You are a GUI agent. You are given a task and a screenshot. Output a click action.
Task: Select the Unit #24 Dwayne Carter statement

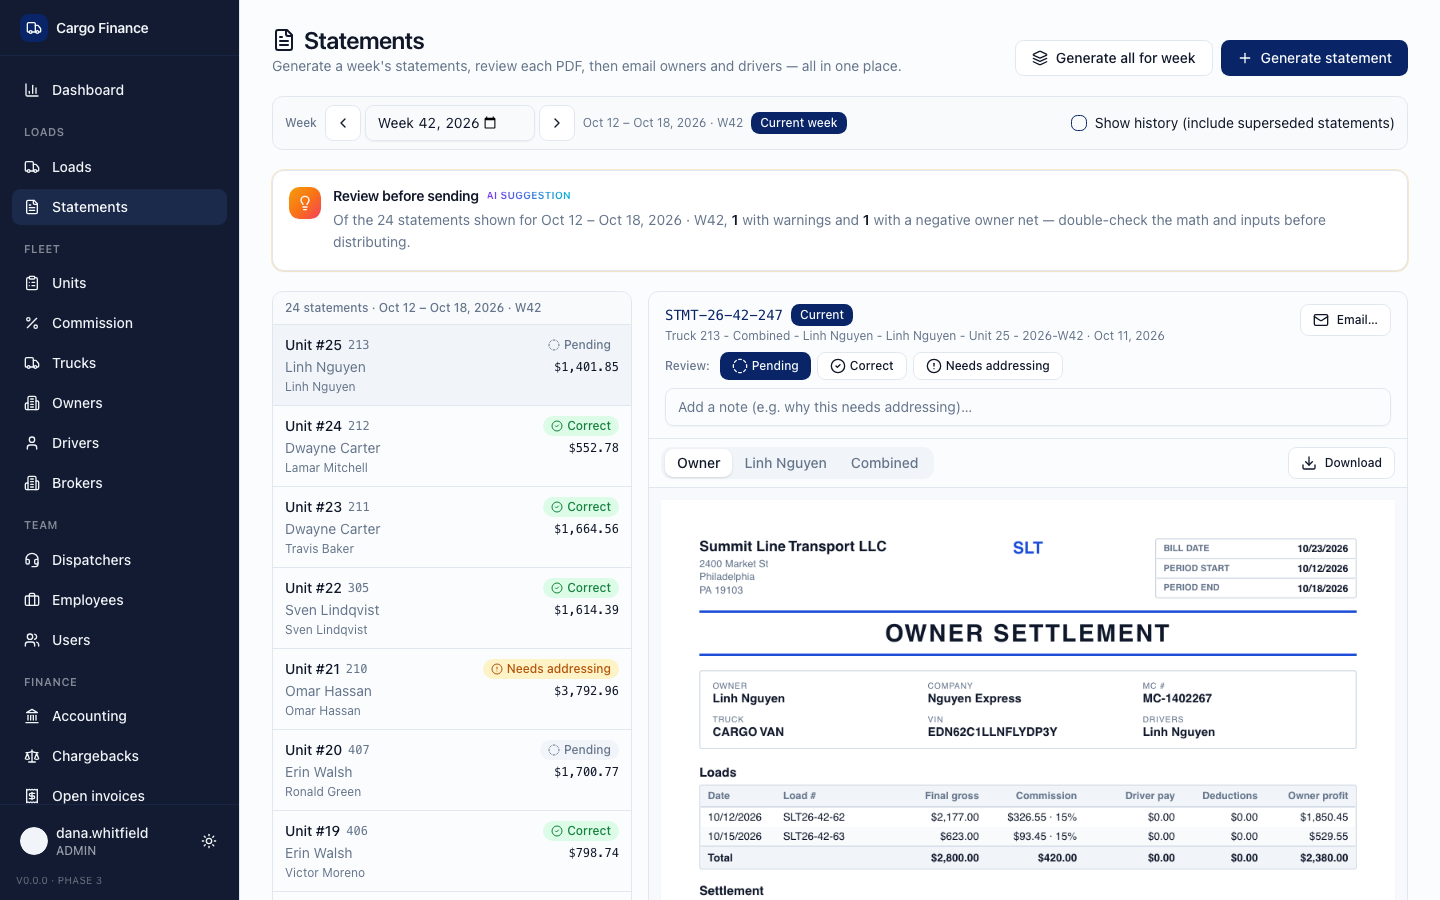(x=452, y=446)
